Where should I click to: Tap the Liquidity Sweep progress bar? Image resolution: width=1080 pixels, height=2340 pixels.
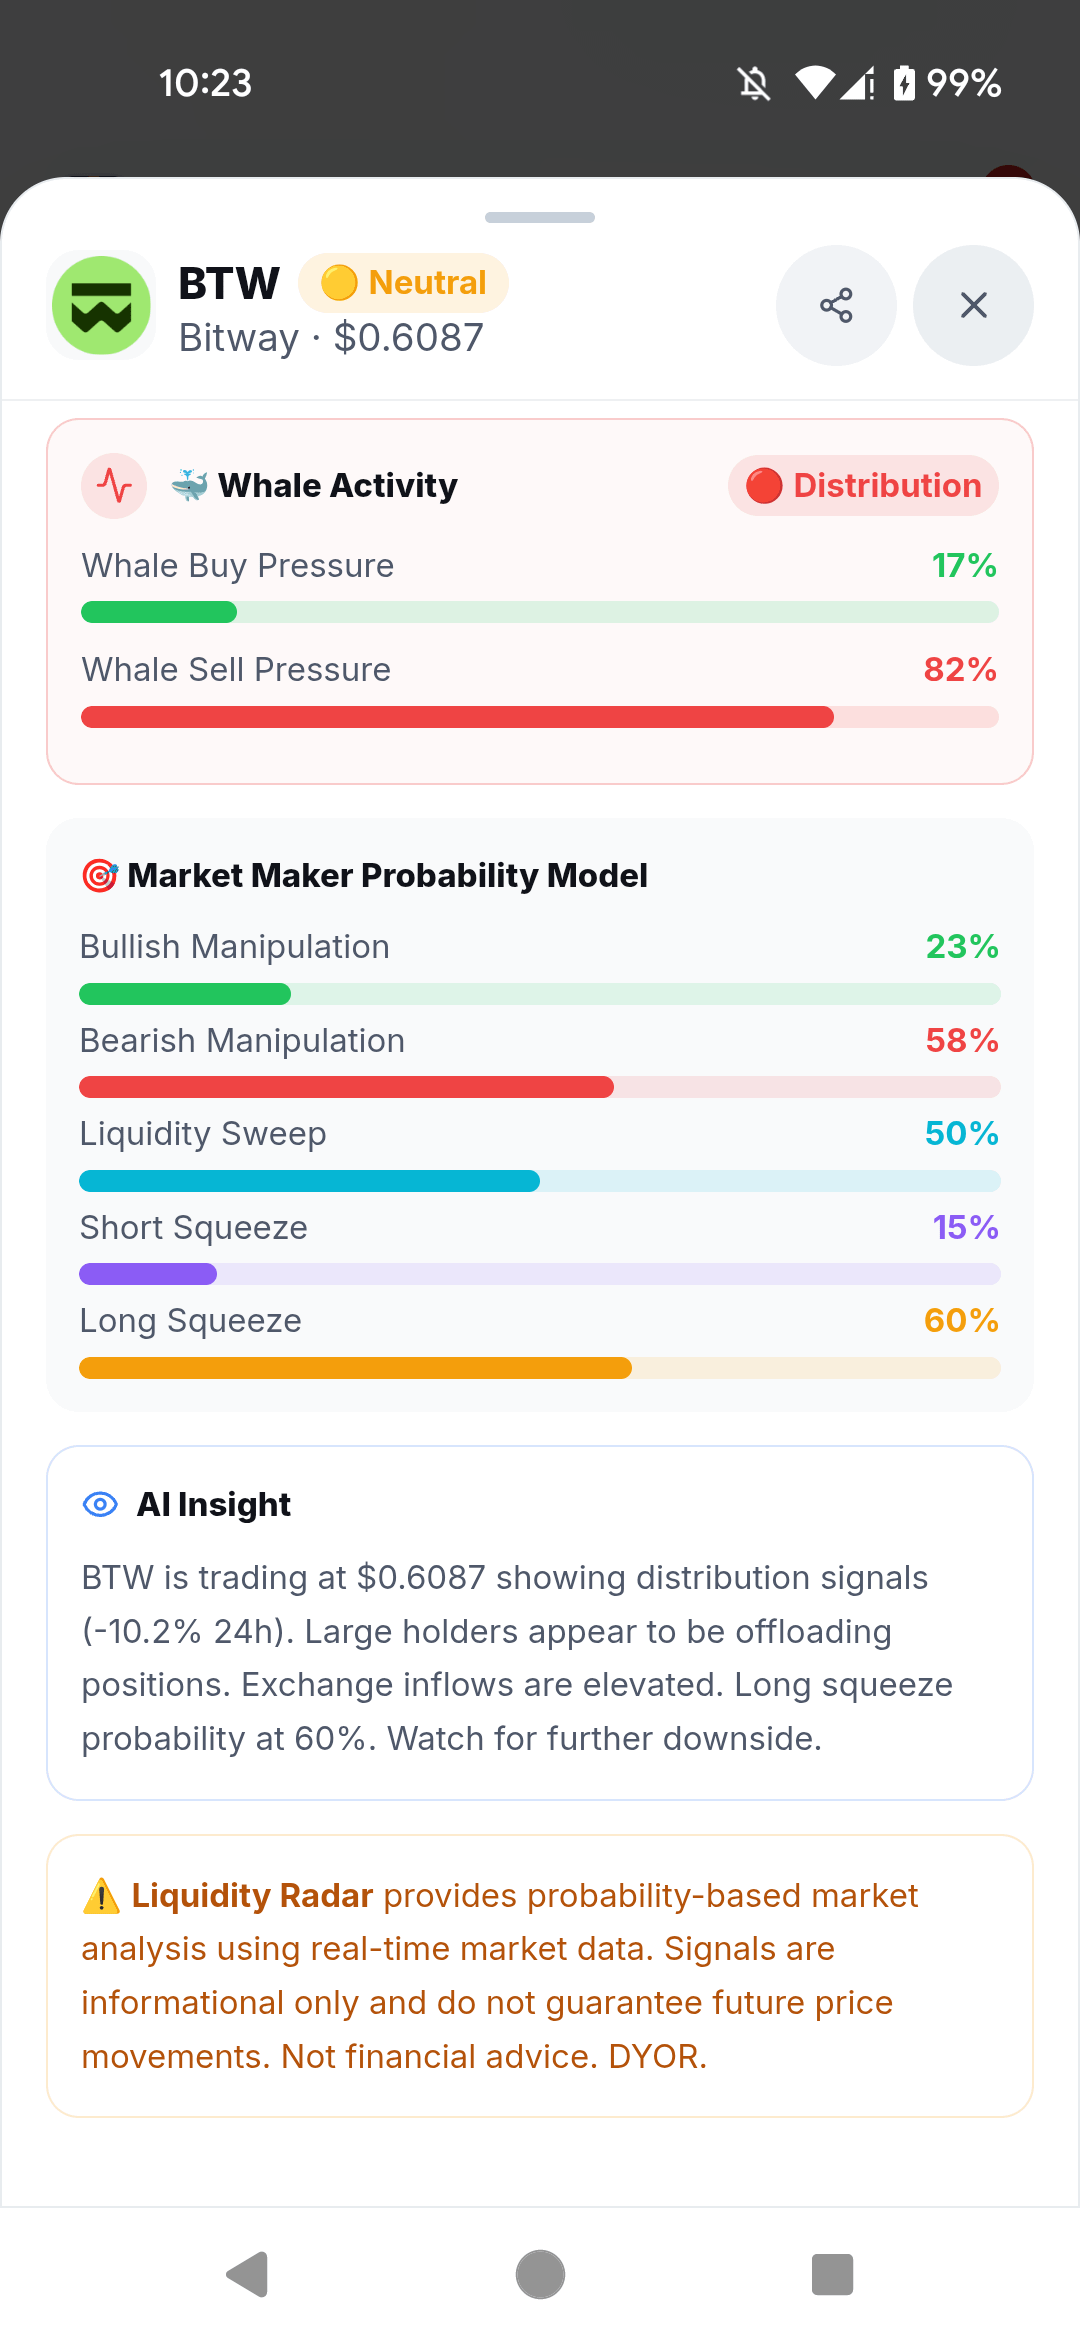point(540,1181)
